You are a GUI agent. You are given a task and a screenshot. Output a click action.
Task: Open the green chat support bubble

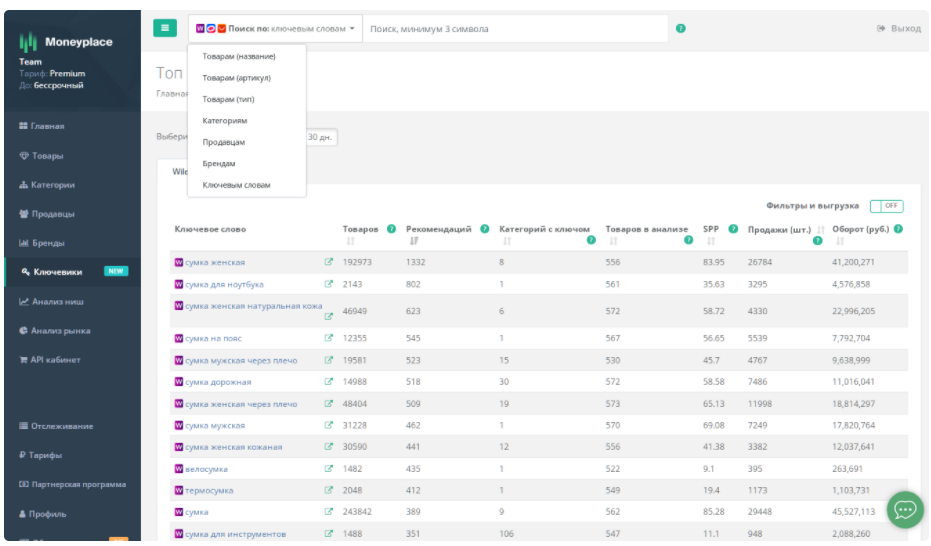(x=905, y=509)
